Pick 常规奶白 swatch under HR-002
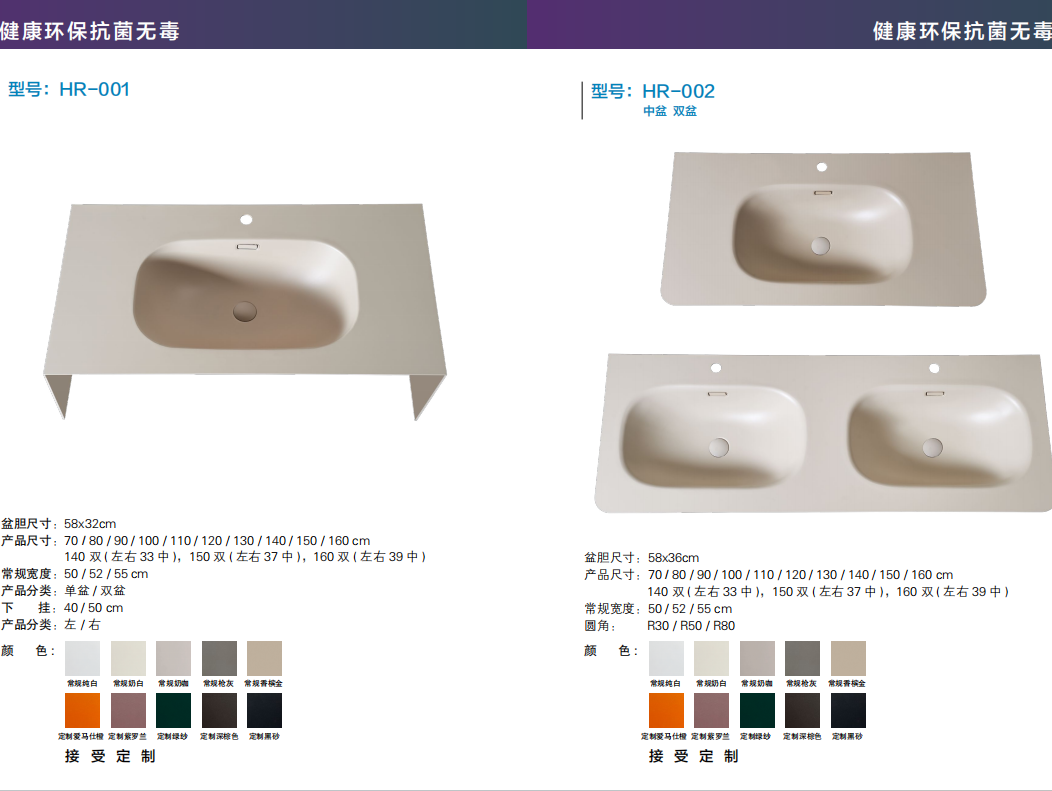The image size is (1052, 791). pyautogui.click(x=712, y=658)
